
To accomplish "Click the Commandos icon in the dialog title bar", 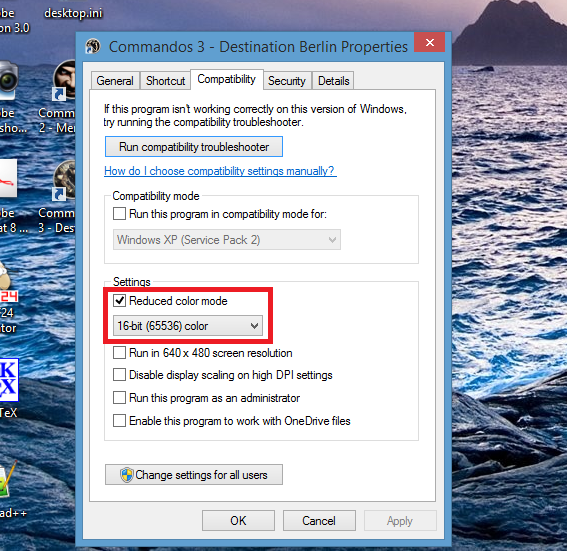I will click(93, 46).
